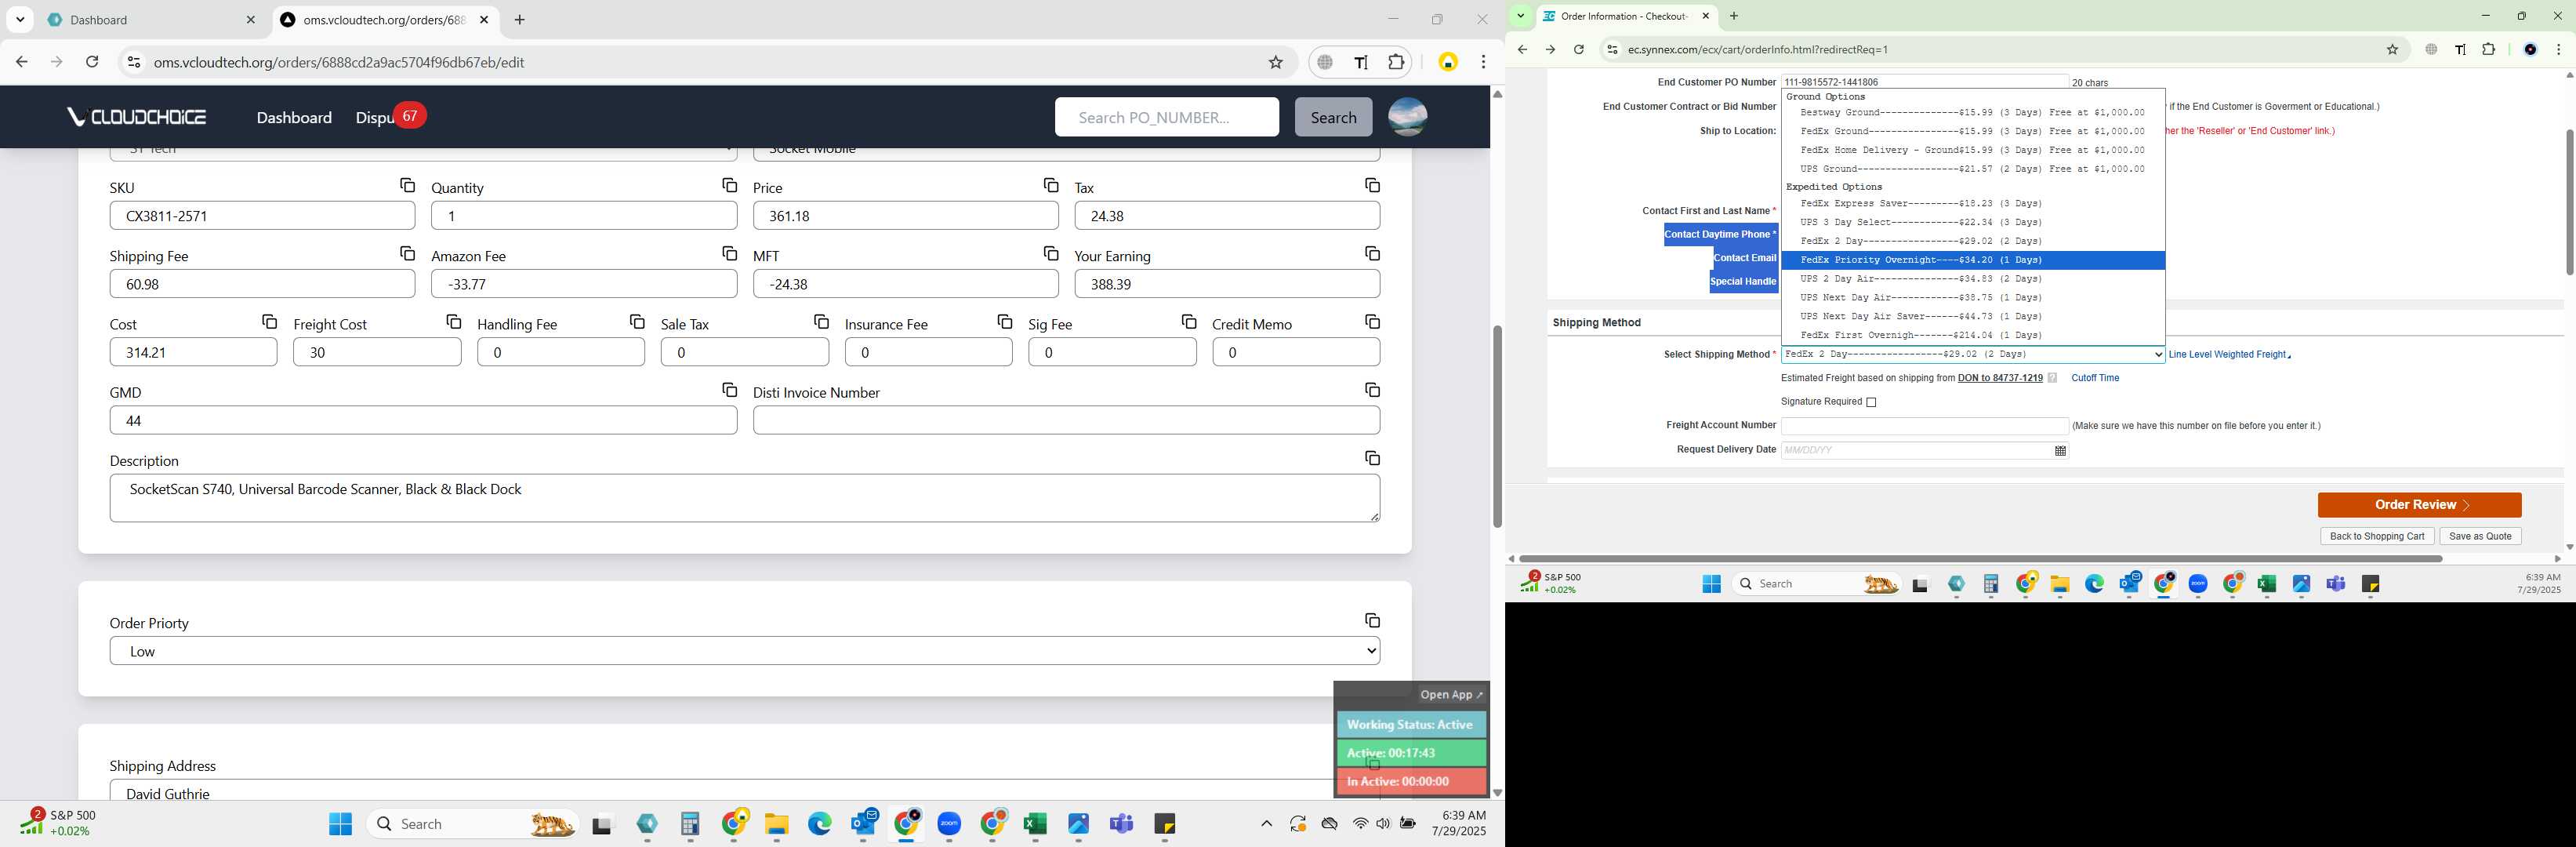Image resolution: width=2576 pixels, height=847 pixels.
Task: Open Excel from the left taskbar
Action: (x=1035, y=824)
